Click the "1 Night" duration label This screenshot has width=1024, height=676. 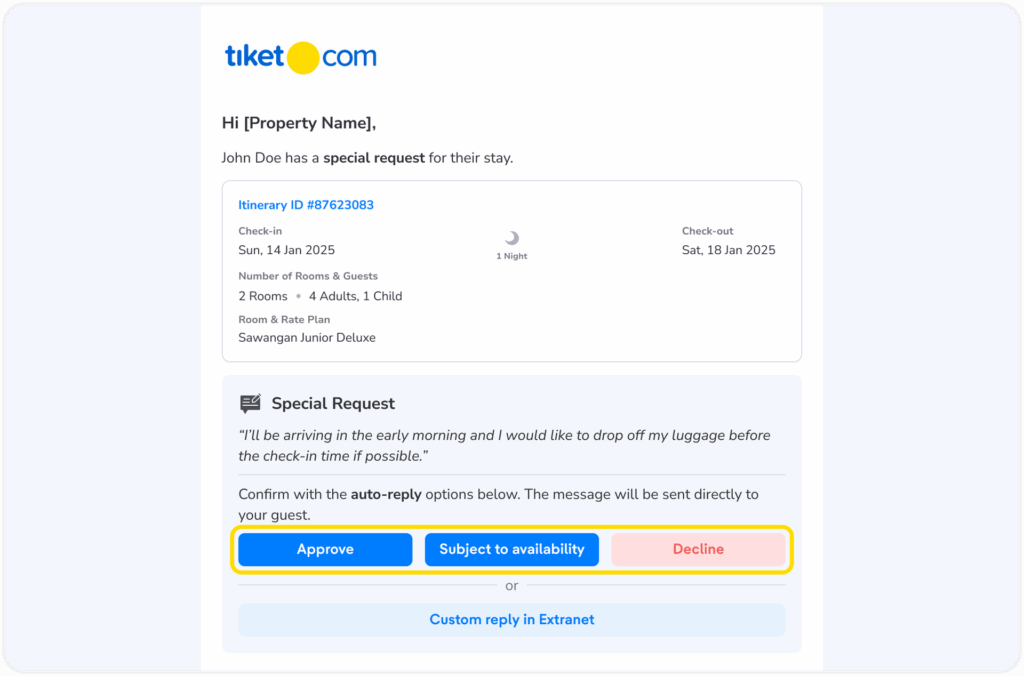(x=512, y=257)
